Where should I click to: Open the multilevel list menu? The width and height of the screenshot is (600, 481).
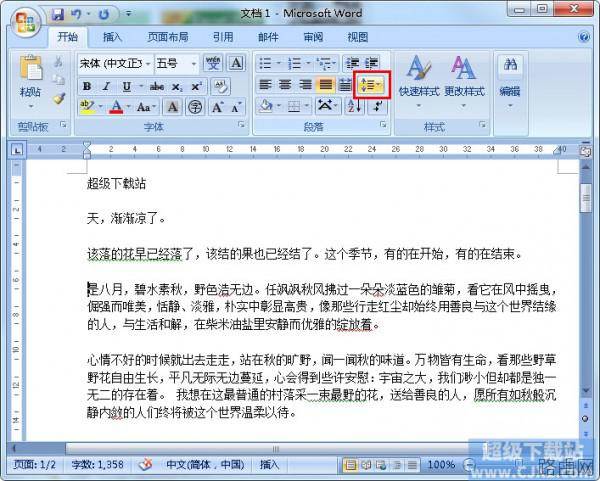(x=326, y=63)
